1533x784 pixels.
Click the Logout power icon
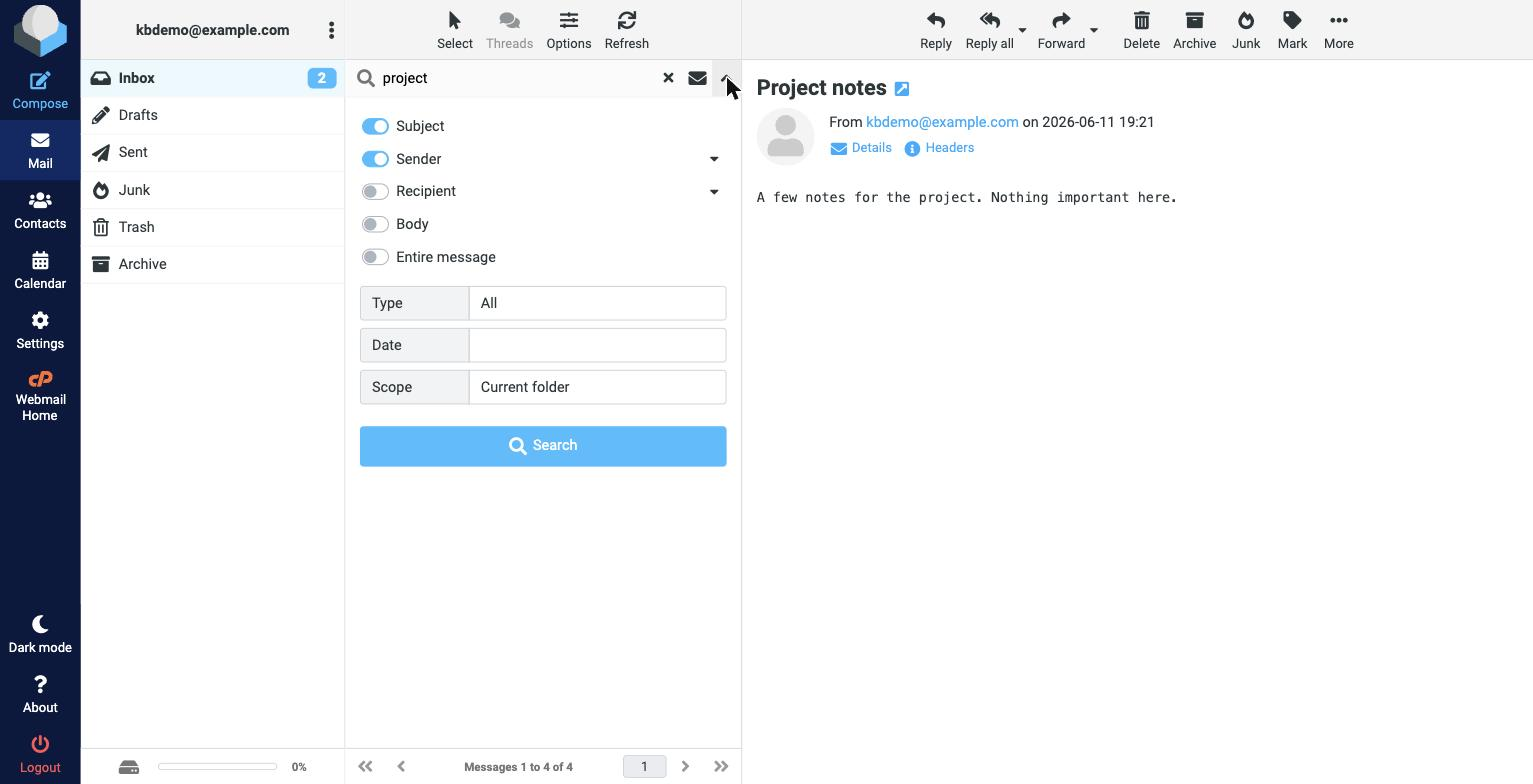click(40, 754)
